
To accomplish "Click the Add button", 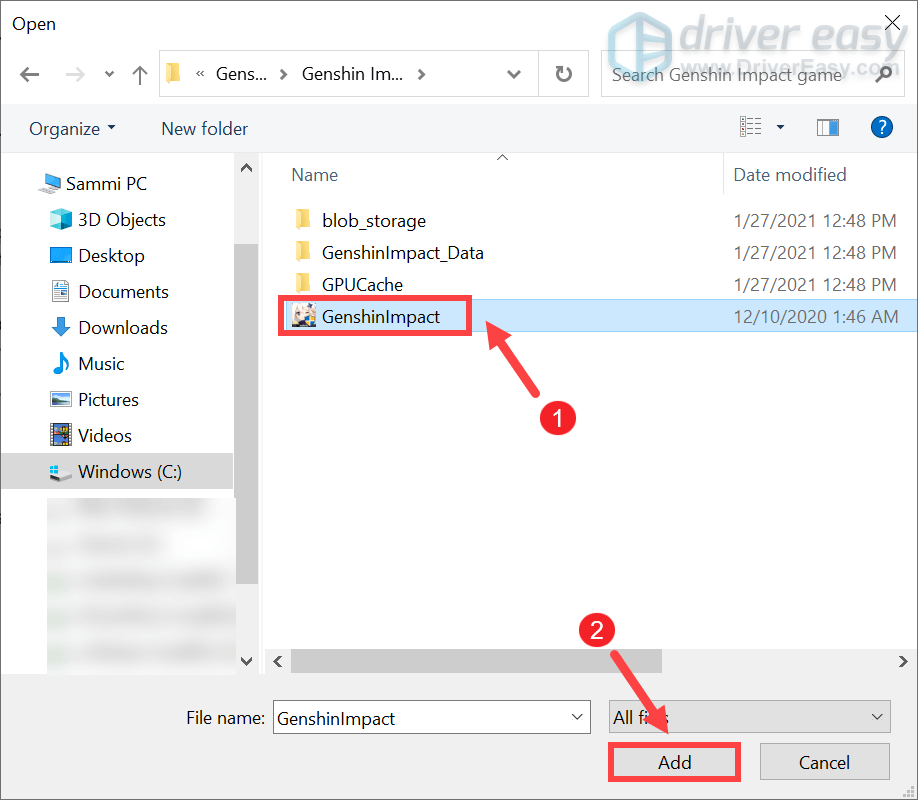I will point(674,762).
